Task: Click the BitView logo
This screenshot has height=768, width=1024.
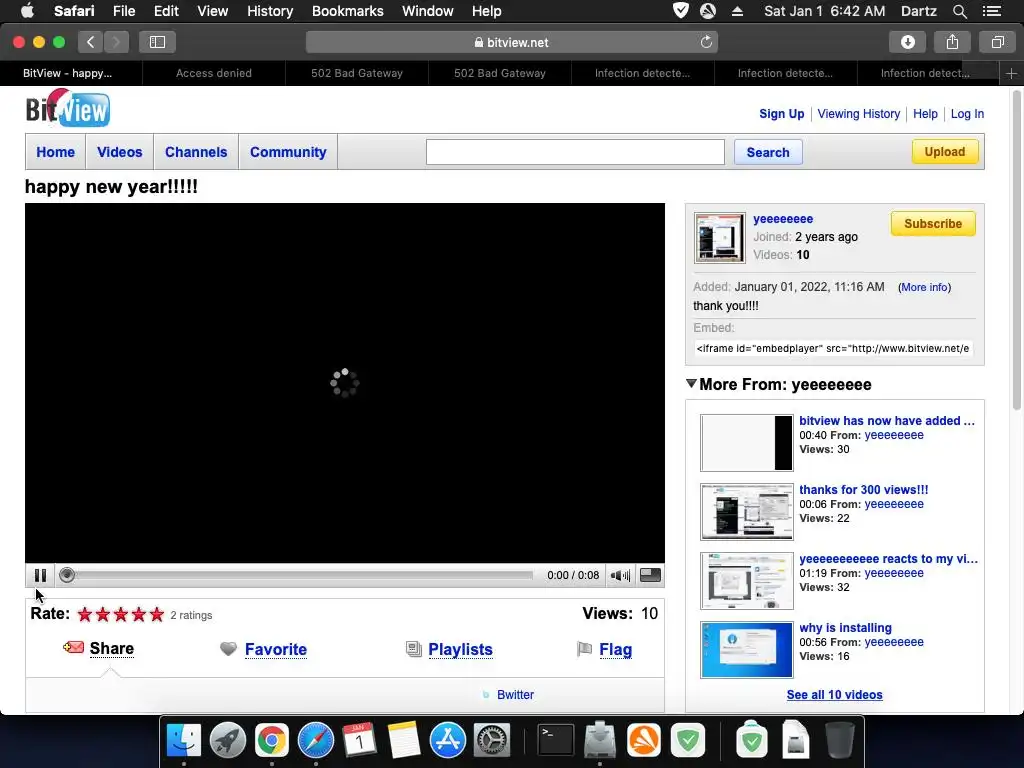Action: (x=68, y=108)
